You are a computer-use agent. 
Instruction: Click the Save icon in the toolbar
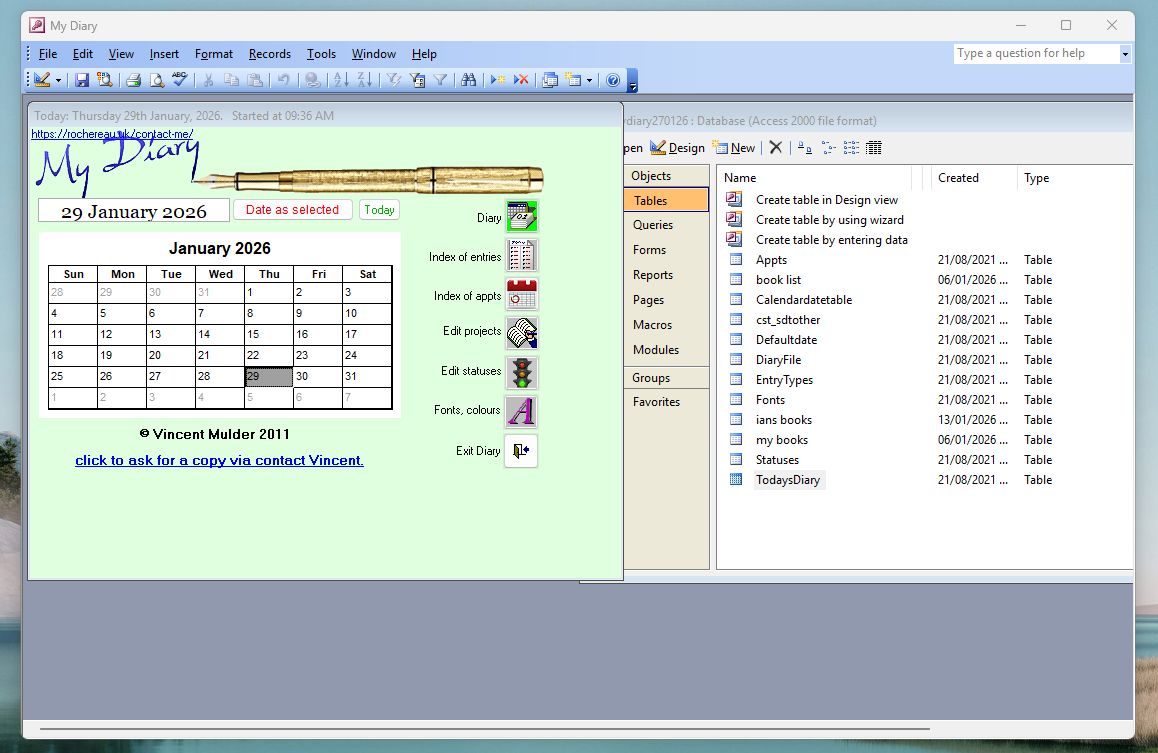pyautogui.click(x=82, y=80)
